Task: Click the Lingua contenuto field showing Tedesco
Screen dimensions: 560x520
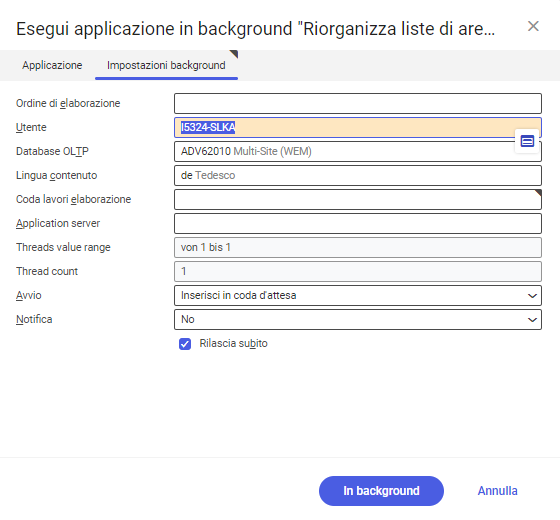Action: (x=358, y=175)
